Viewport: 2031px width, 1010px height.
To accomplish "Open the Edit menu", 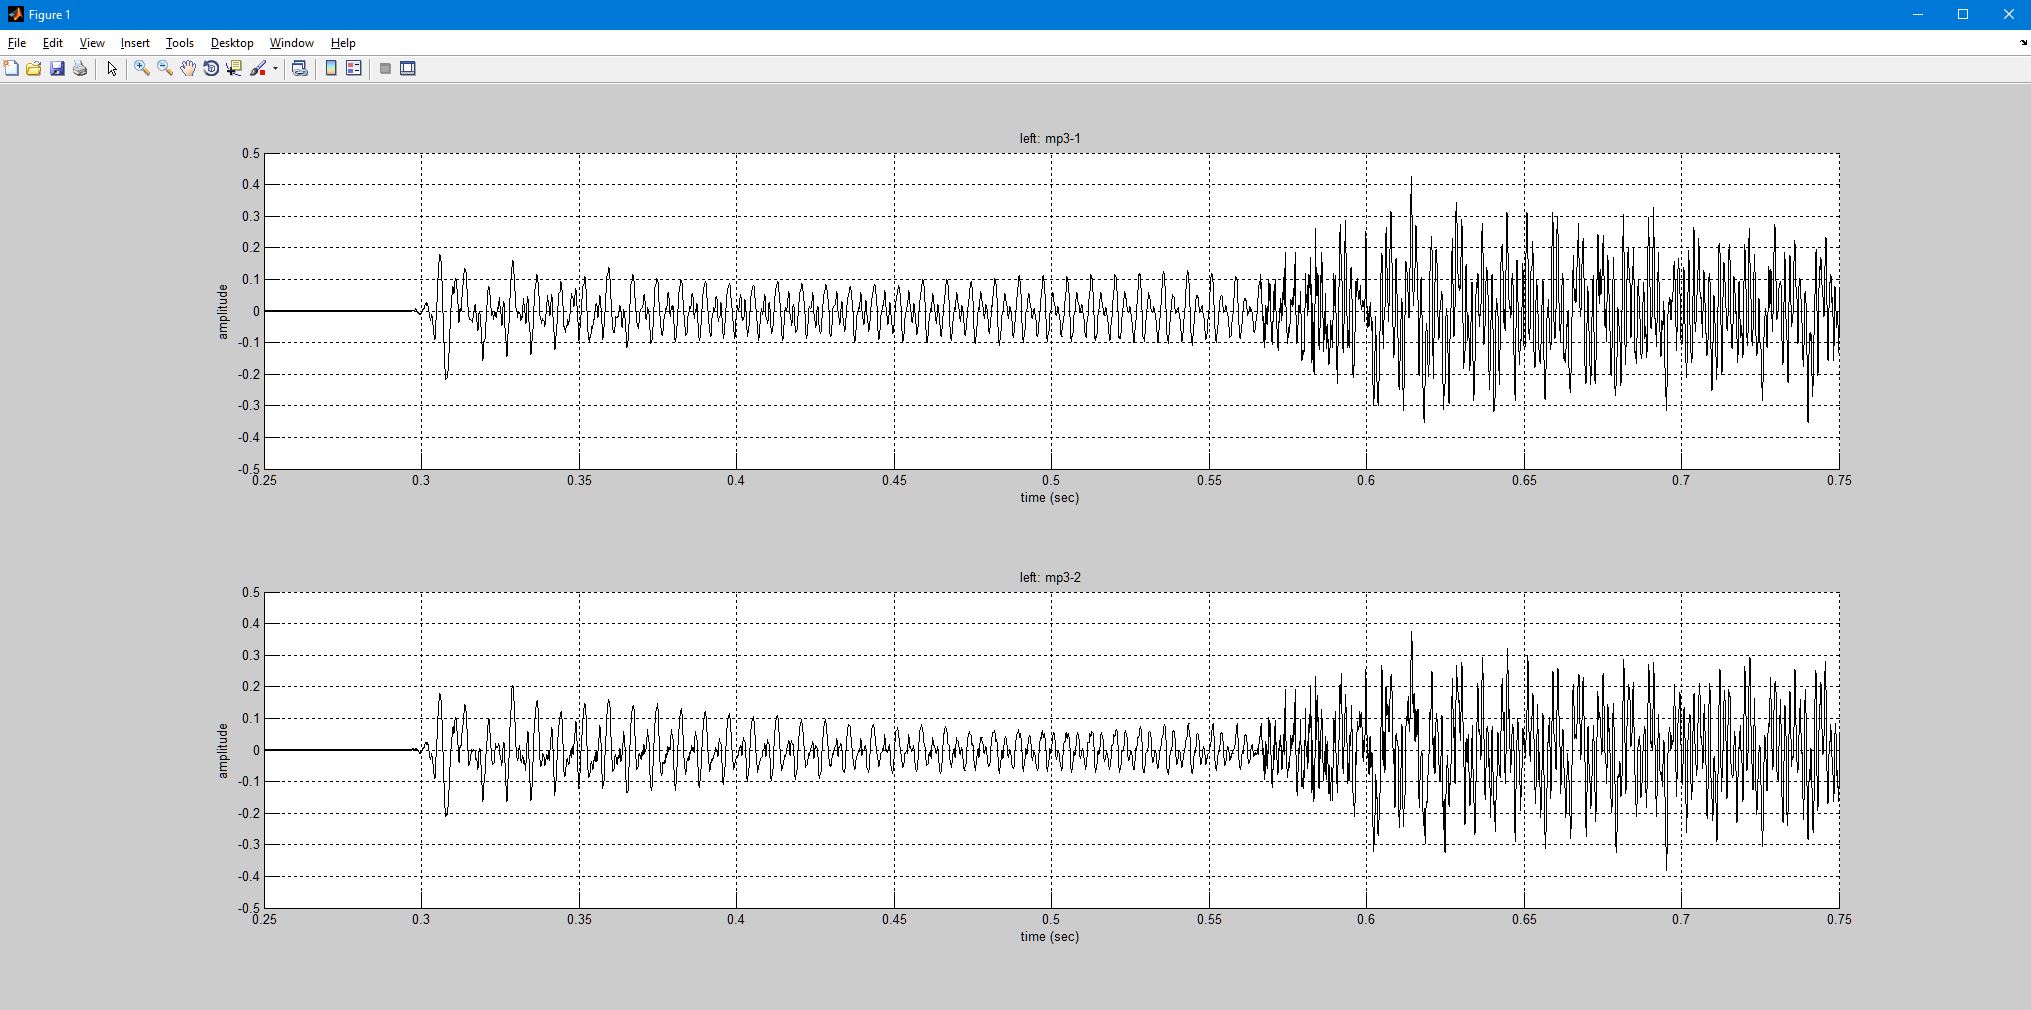I will click(x=53, y=43).
